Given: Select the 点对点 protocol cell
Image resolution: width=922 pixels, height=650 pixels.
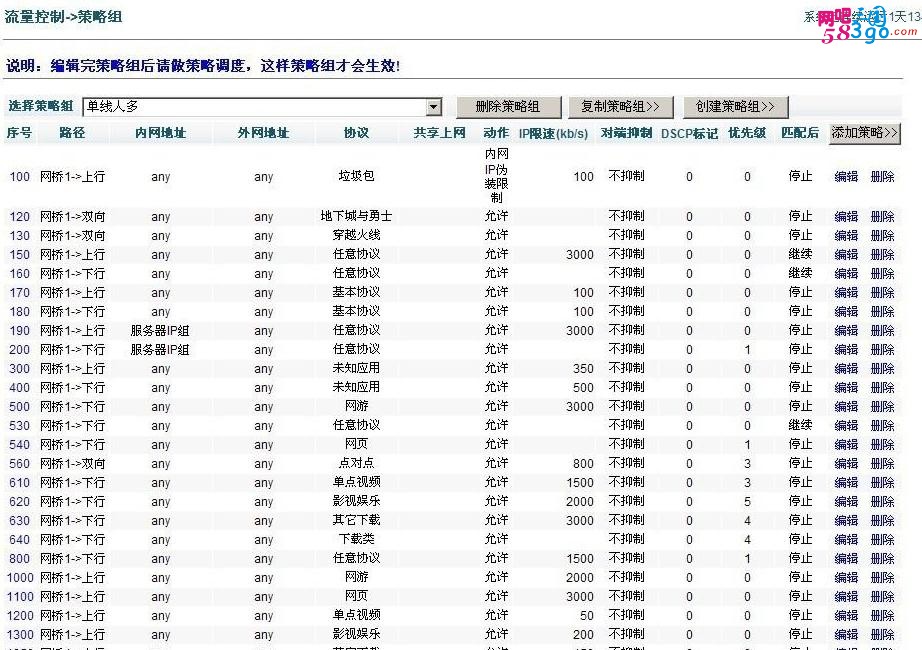Looking at the screenshot, I should (x=356, y=463).
